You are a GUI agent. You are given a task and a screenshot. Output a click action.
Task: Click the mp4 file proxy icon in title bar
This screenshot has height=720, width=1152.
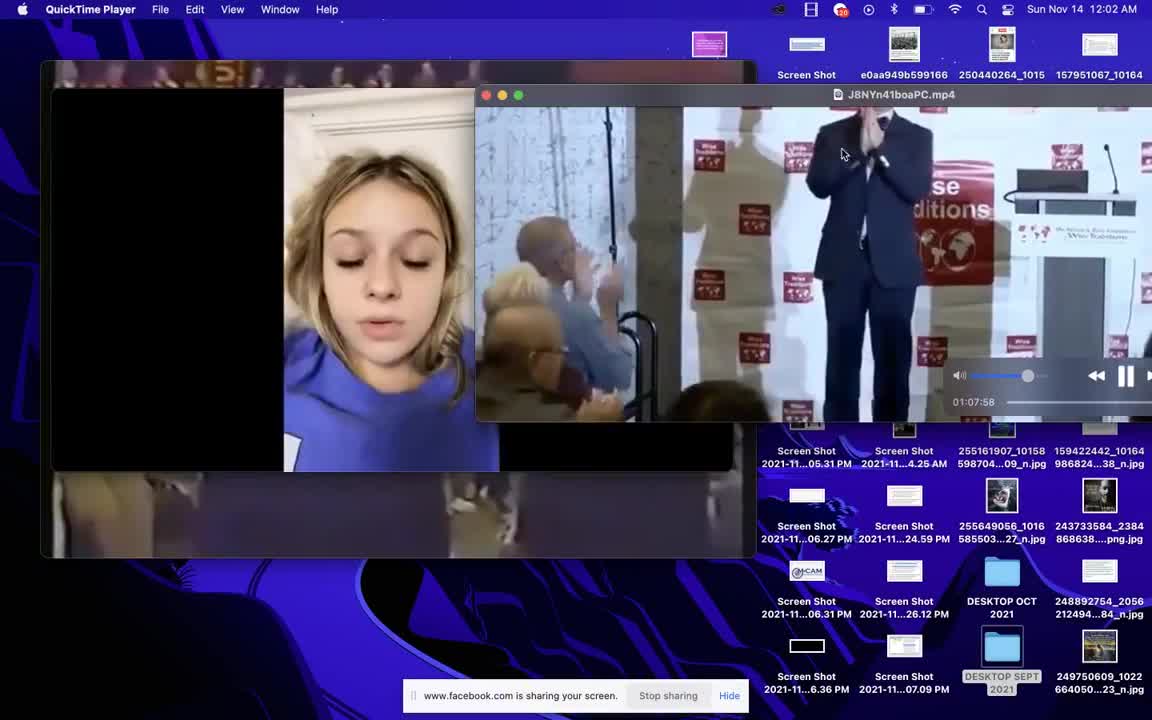(x=838, y=95)
